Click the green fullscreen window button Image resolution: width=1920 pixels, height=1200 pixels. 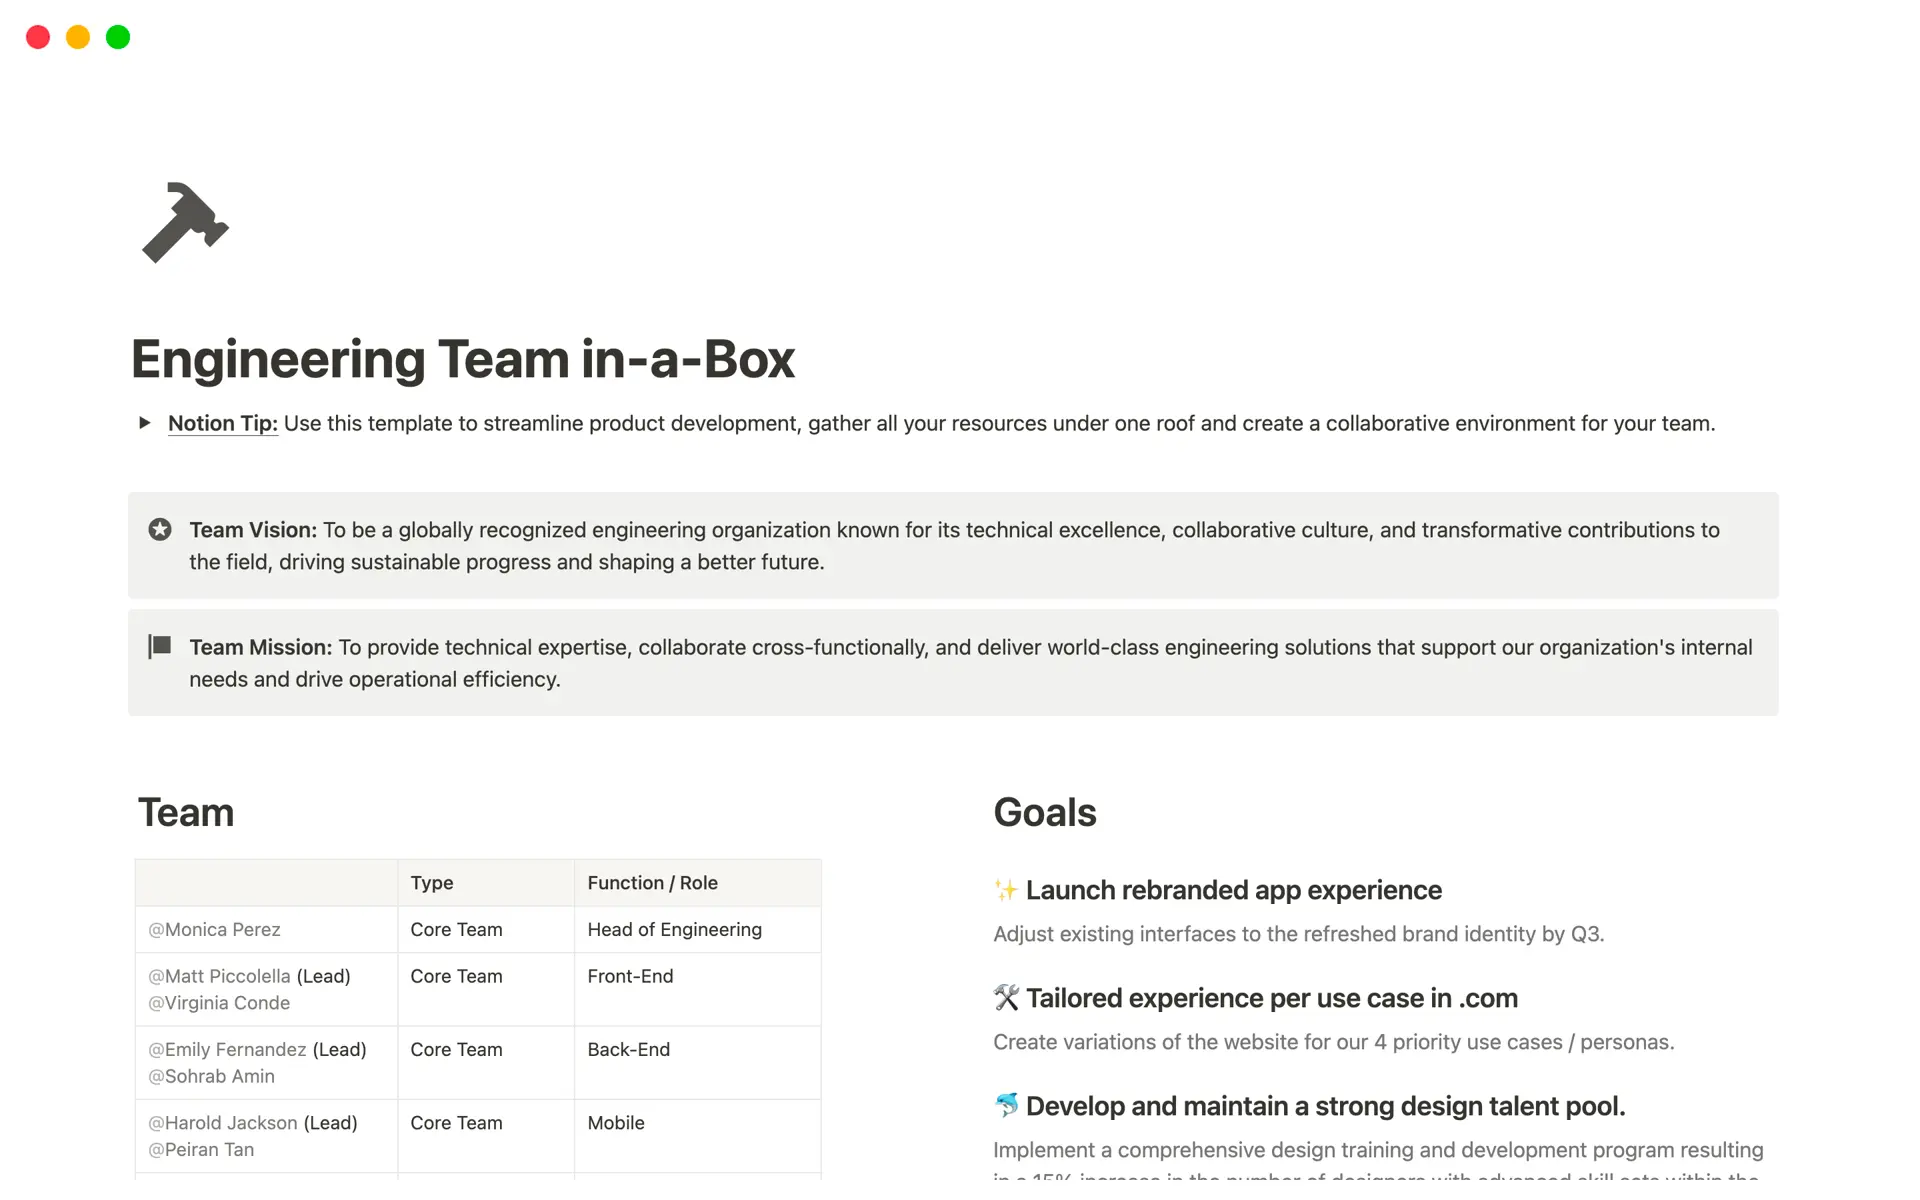tap(118, 37)
